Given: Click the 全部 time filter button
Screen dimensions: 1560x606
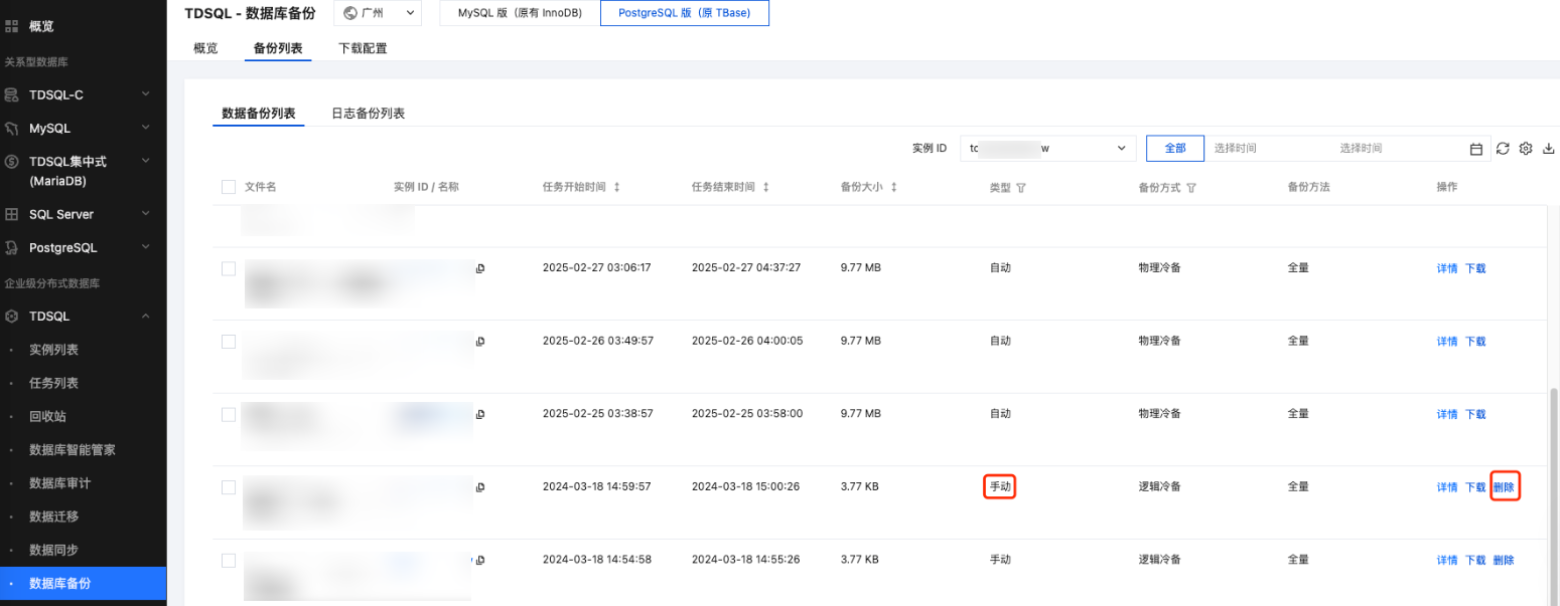Looking at the screenshot, I should (x=1175, y=148).
